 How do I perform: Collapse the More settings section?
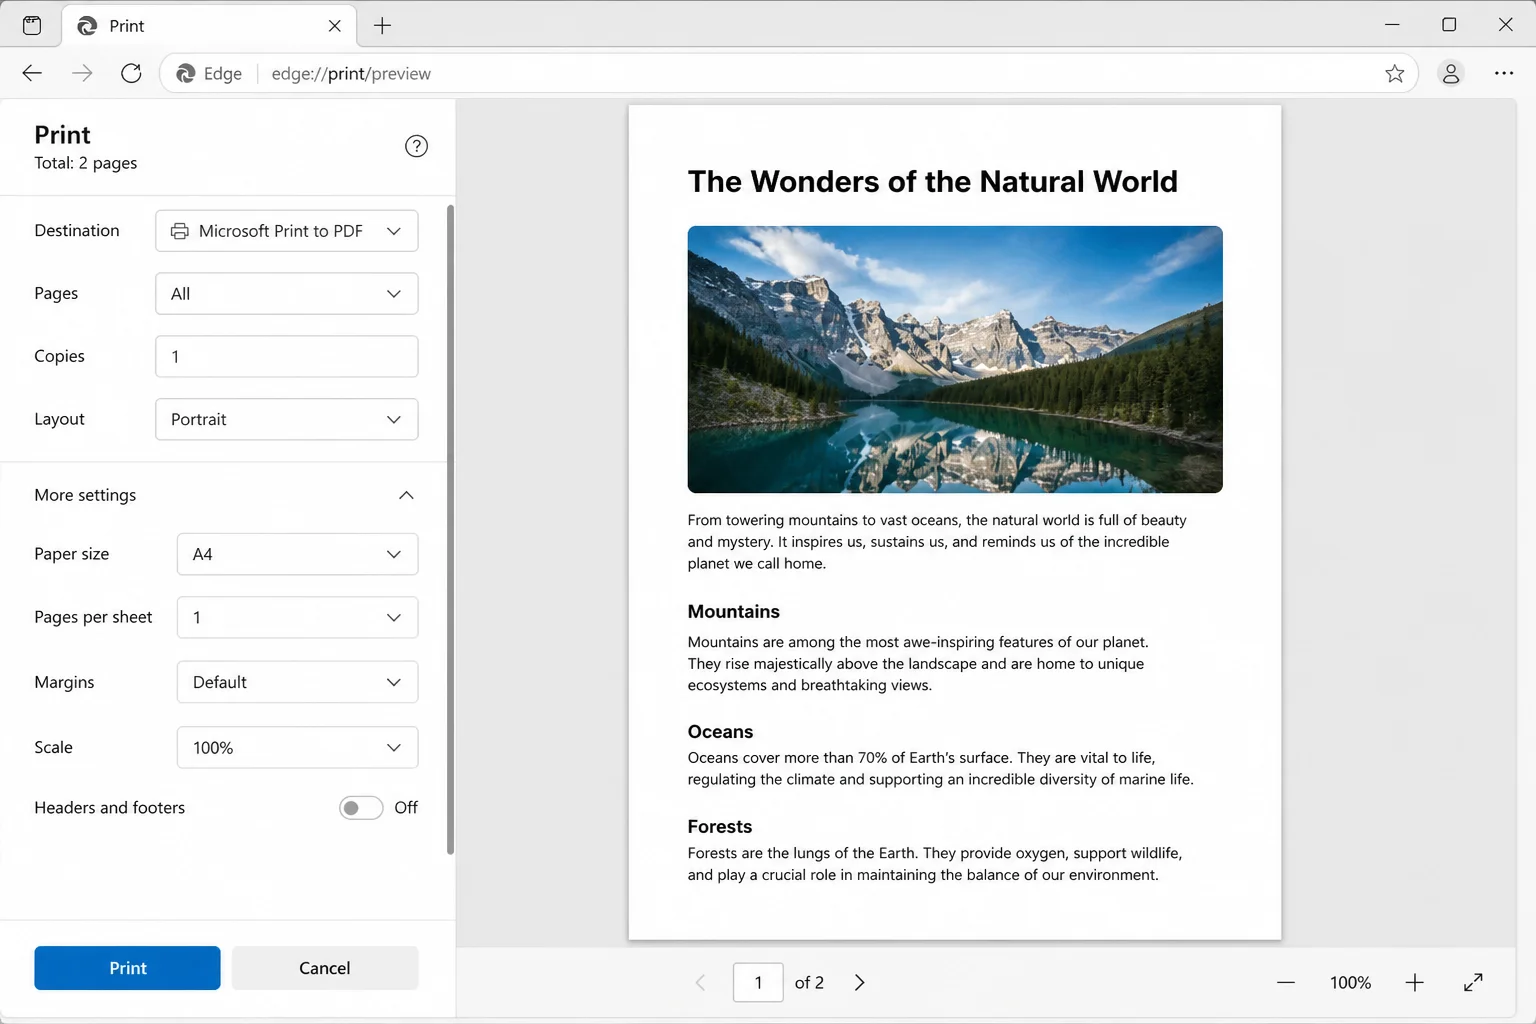(x=406, y=495)
